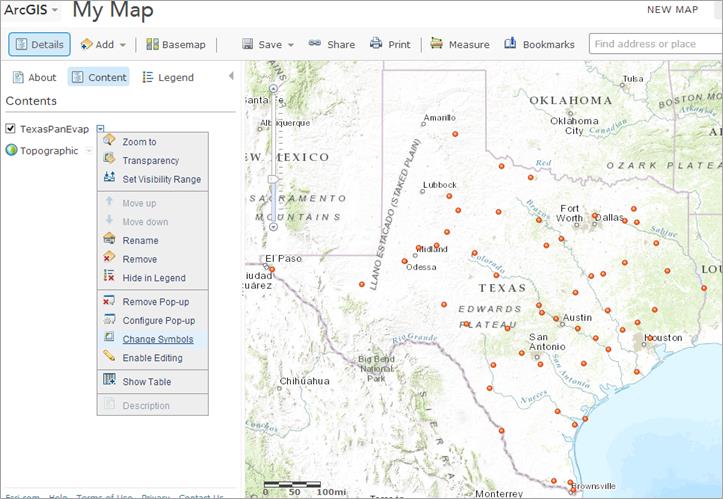Viewport: 723px width, 499px height.
Task: Uncheck the TexasPanEvap layer checkbox
Action: click(x=11, y=129)
